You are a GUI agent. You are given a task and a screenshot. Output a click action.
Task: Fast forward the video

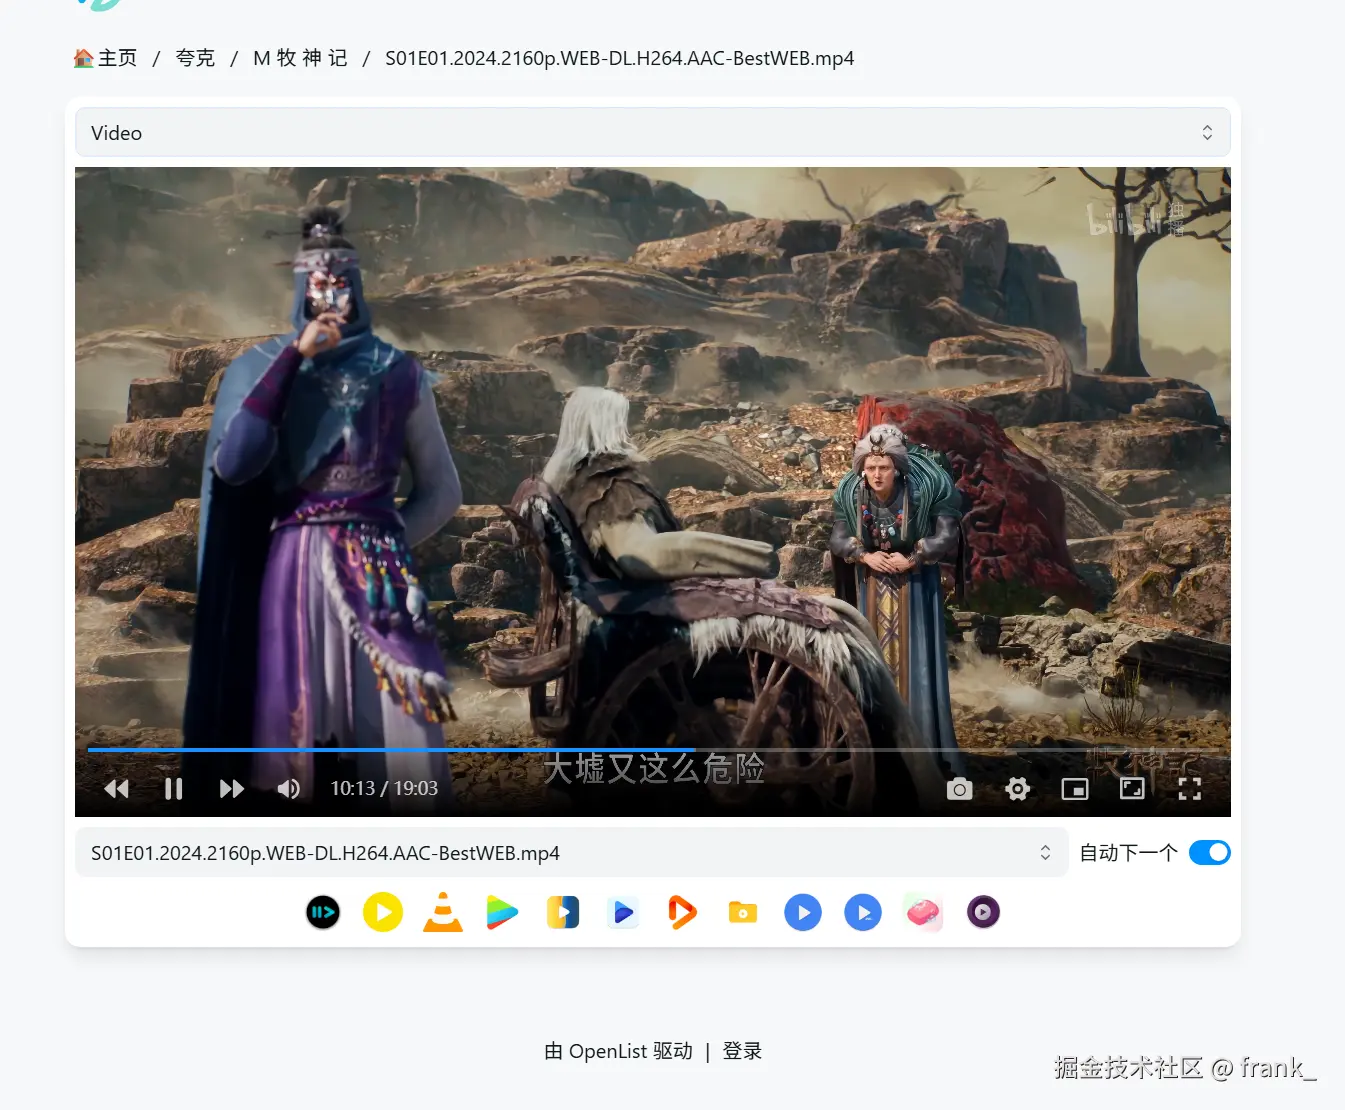231,789
